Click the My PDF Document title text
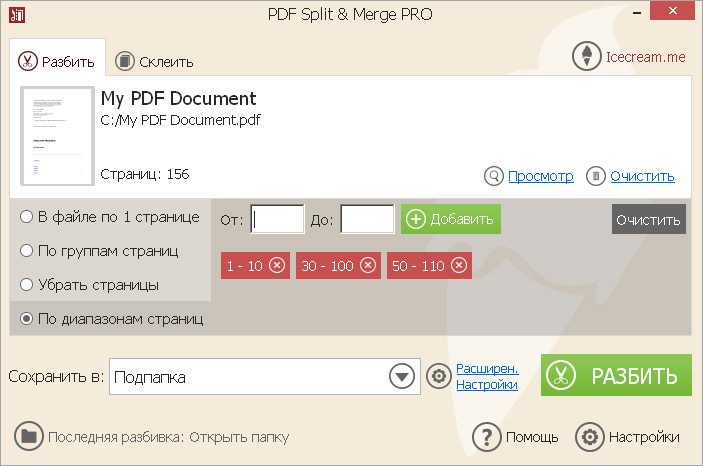Viewport: 703px width, 466px height. click(x=178, y=98)
